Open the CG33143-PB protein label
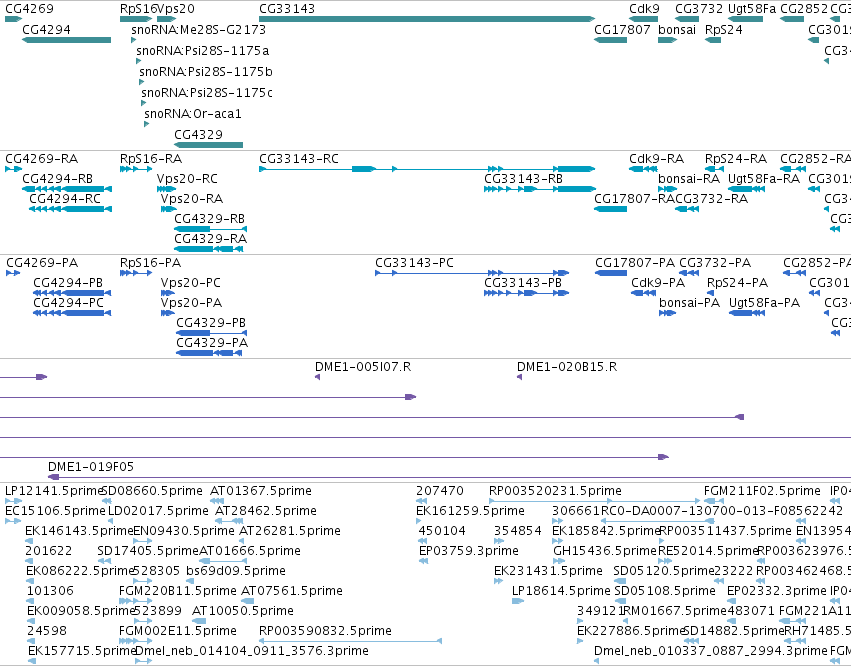Screen dimensions: 851x666 (523, 283)
